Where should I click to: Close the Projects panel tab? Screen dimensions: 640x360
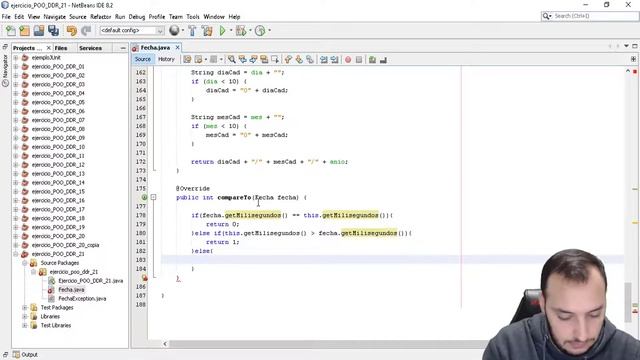49,48
